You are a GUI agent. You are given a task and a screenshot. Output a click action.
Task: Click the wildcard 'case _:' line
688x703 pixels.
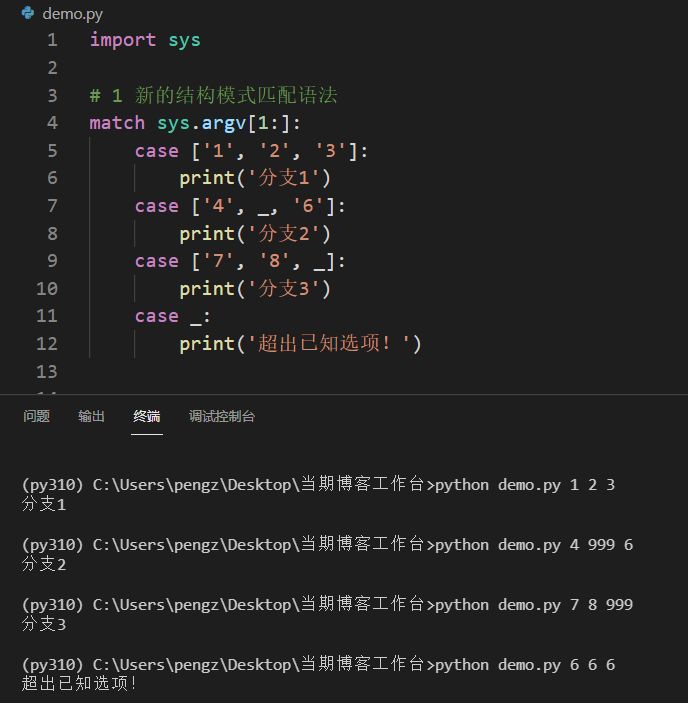pyautogui.click(x=173, y=317)
